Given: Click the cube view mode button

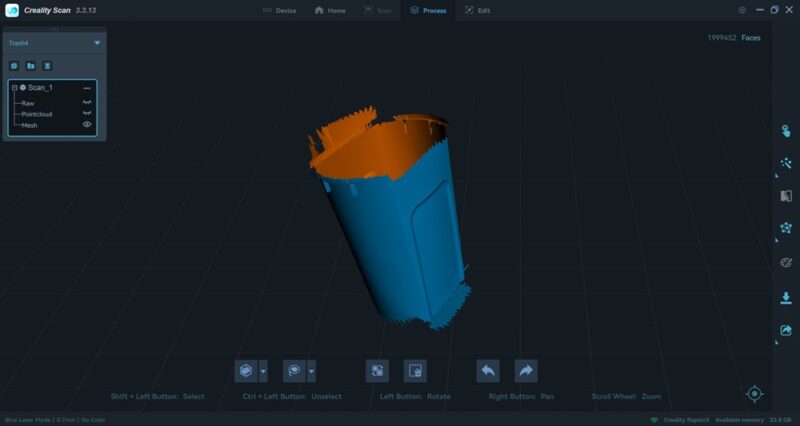Looking at the screenshot, I should click(x=245, y=371).
